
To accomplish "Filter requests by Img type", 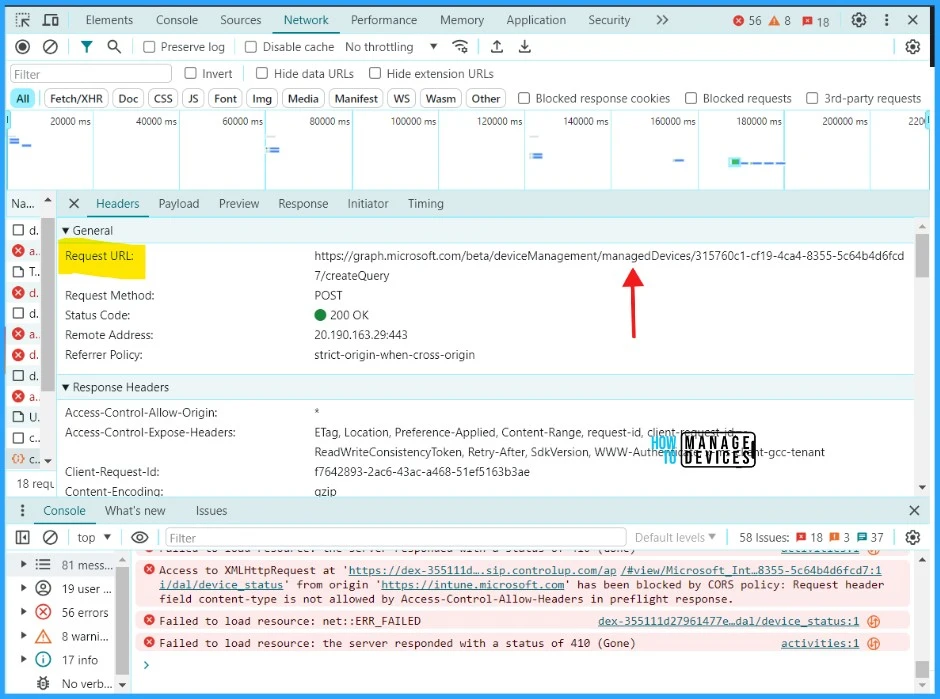I will (262, 98).
